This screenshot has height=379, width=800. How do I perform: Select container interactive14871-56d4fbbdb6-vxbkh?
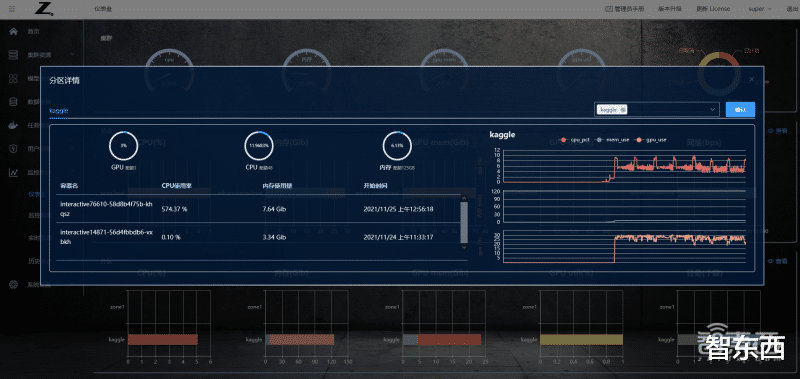[106, 237]
